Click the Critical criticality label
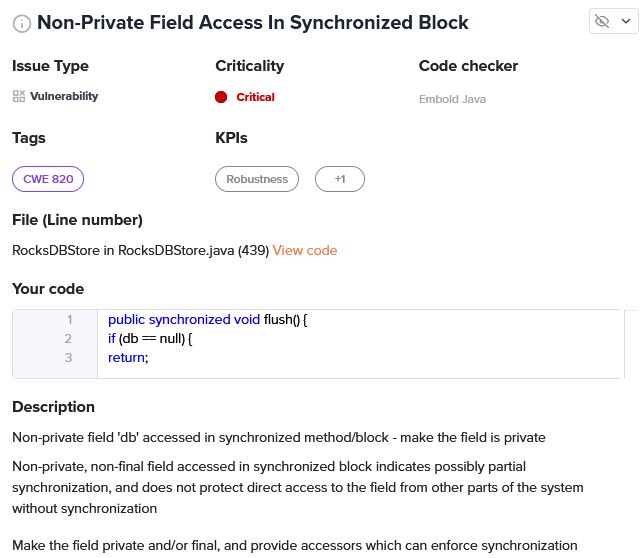This screenshot has width=643, height=558. pos(255,97)
